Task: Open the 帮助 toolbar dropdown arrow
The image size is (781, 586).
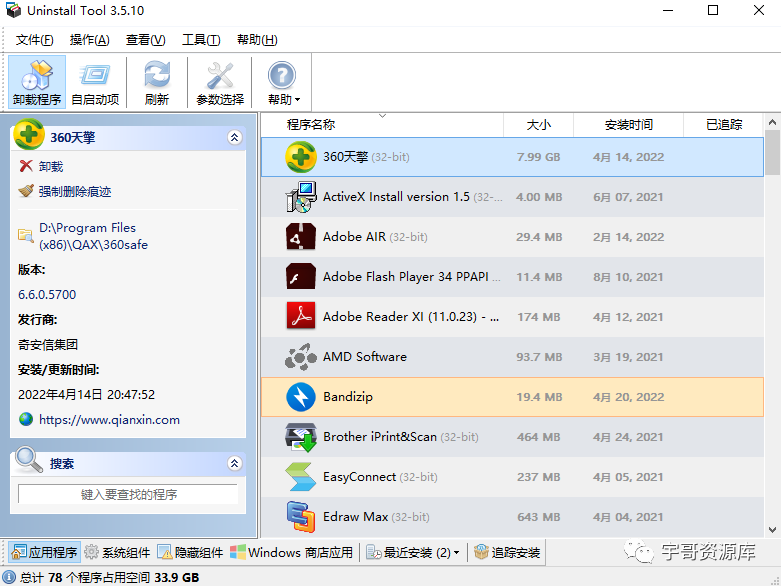Action: 298,100
